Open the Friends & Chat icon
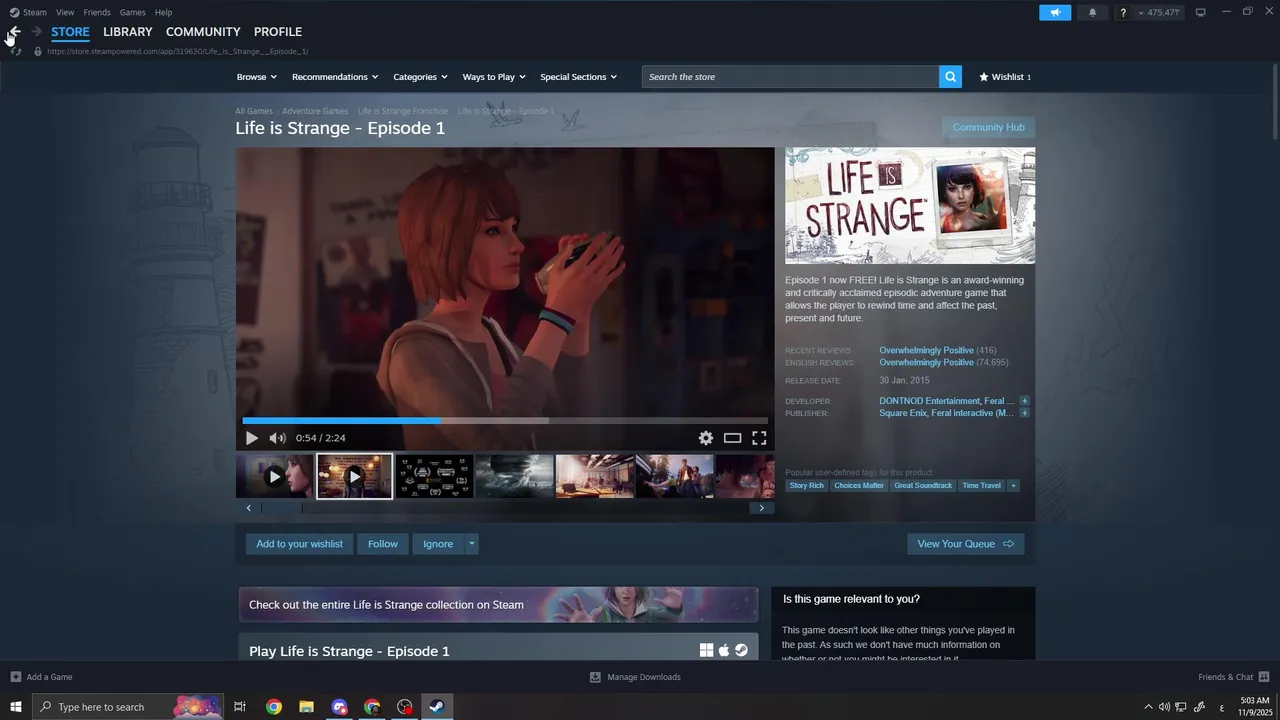The height and width of the screenshot is (720, 1280). coord(1264,677)
